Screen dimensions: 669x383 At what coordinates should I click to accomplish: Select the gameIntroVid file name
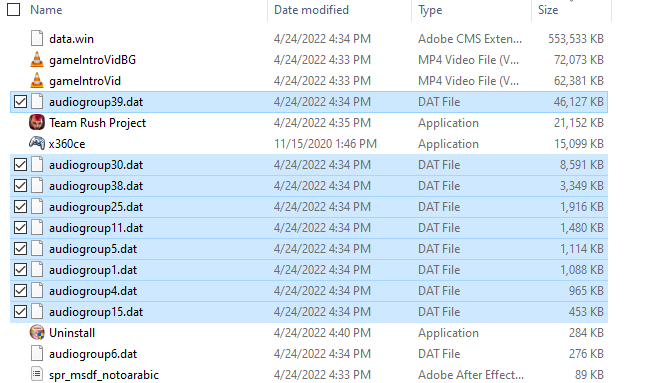[85, 81]
